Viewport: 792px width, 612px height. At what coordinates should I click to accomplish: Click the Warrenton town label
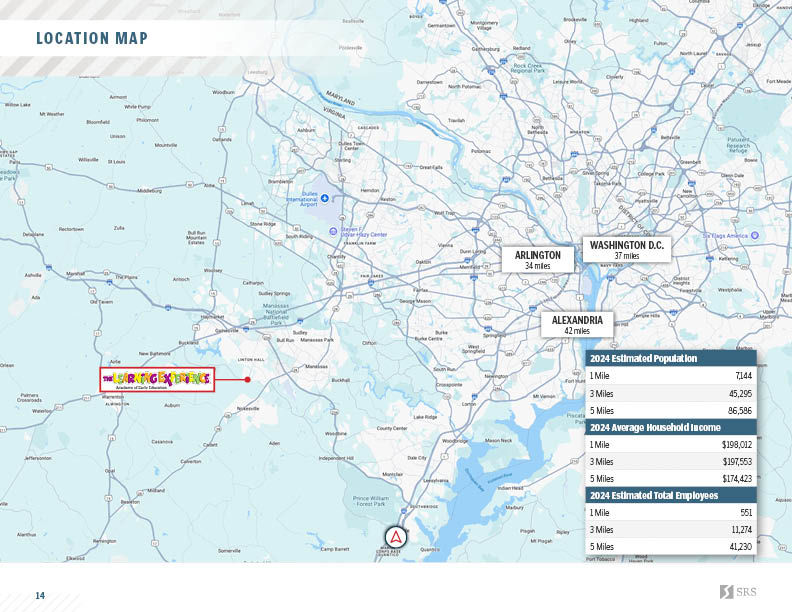click(113, 397)
